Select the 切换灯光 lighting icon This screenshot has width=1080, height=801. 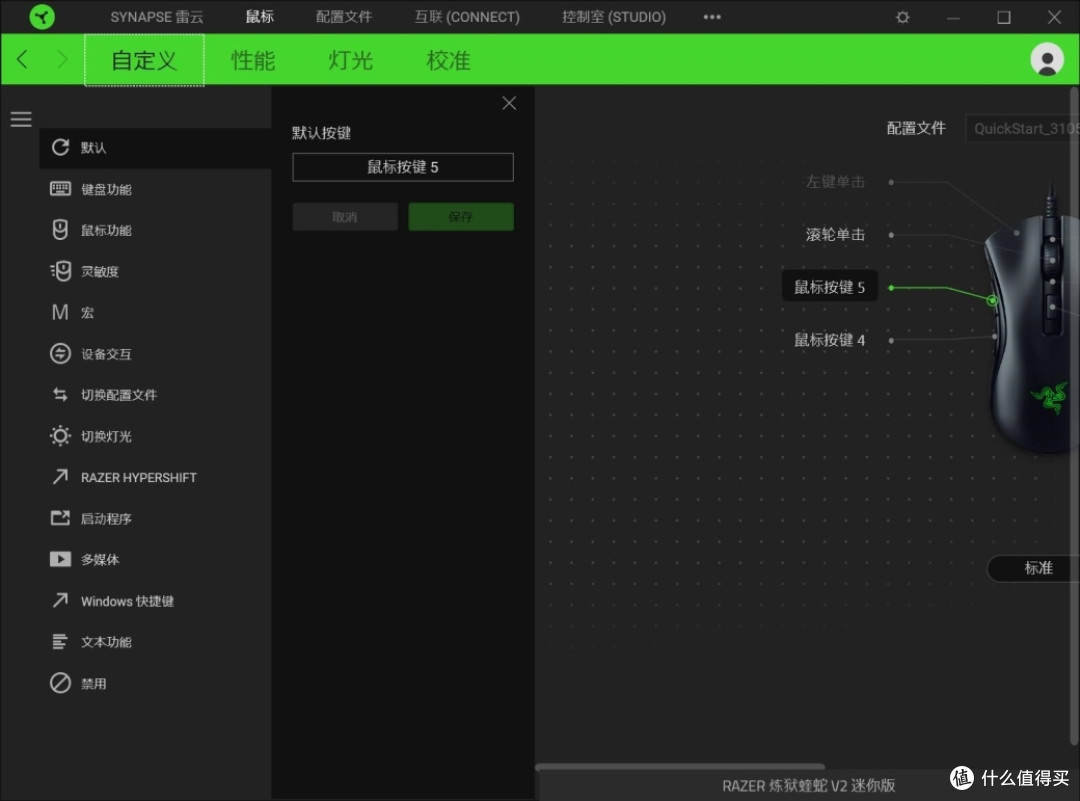click(61, 436)
